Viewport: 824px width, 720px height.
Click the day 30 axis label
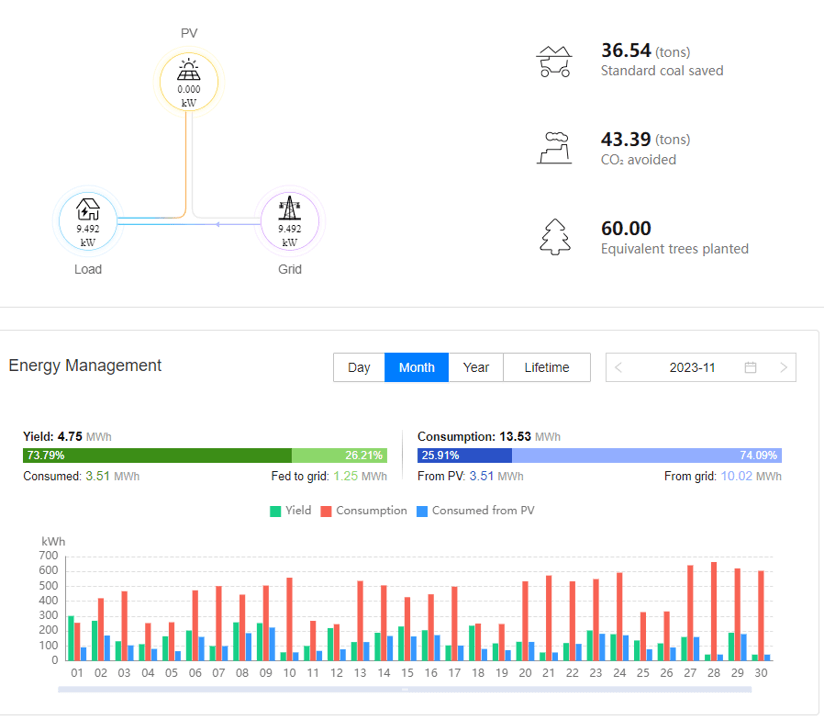click(x=761, y=673)
